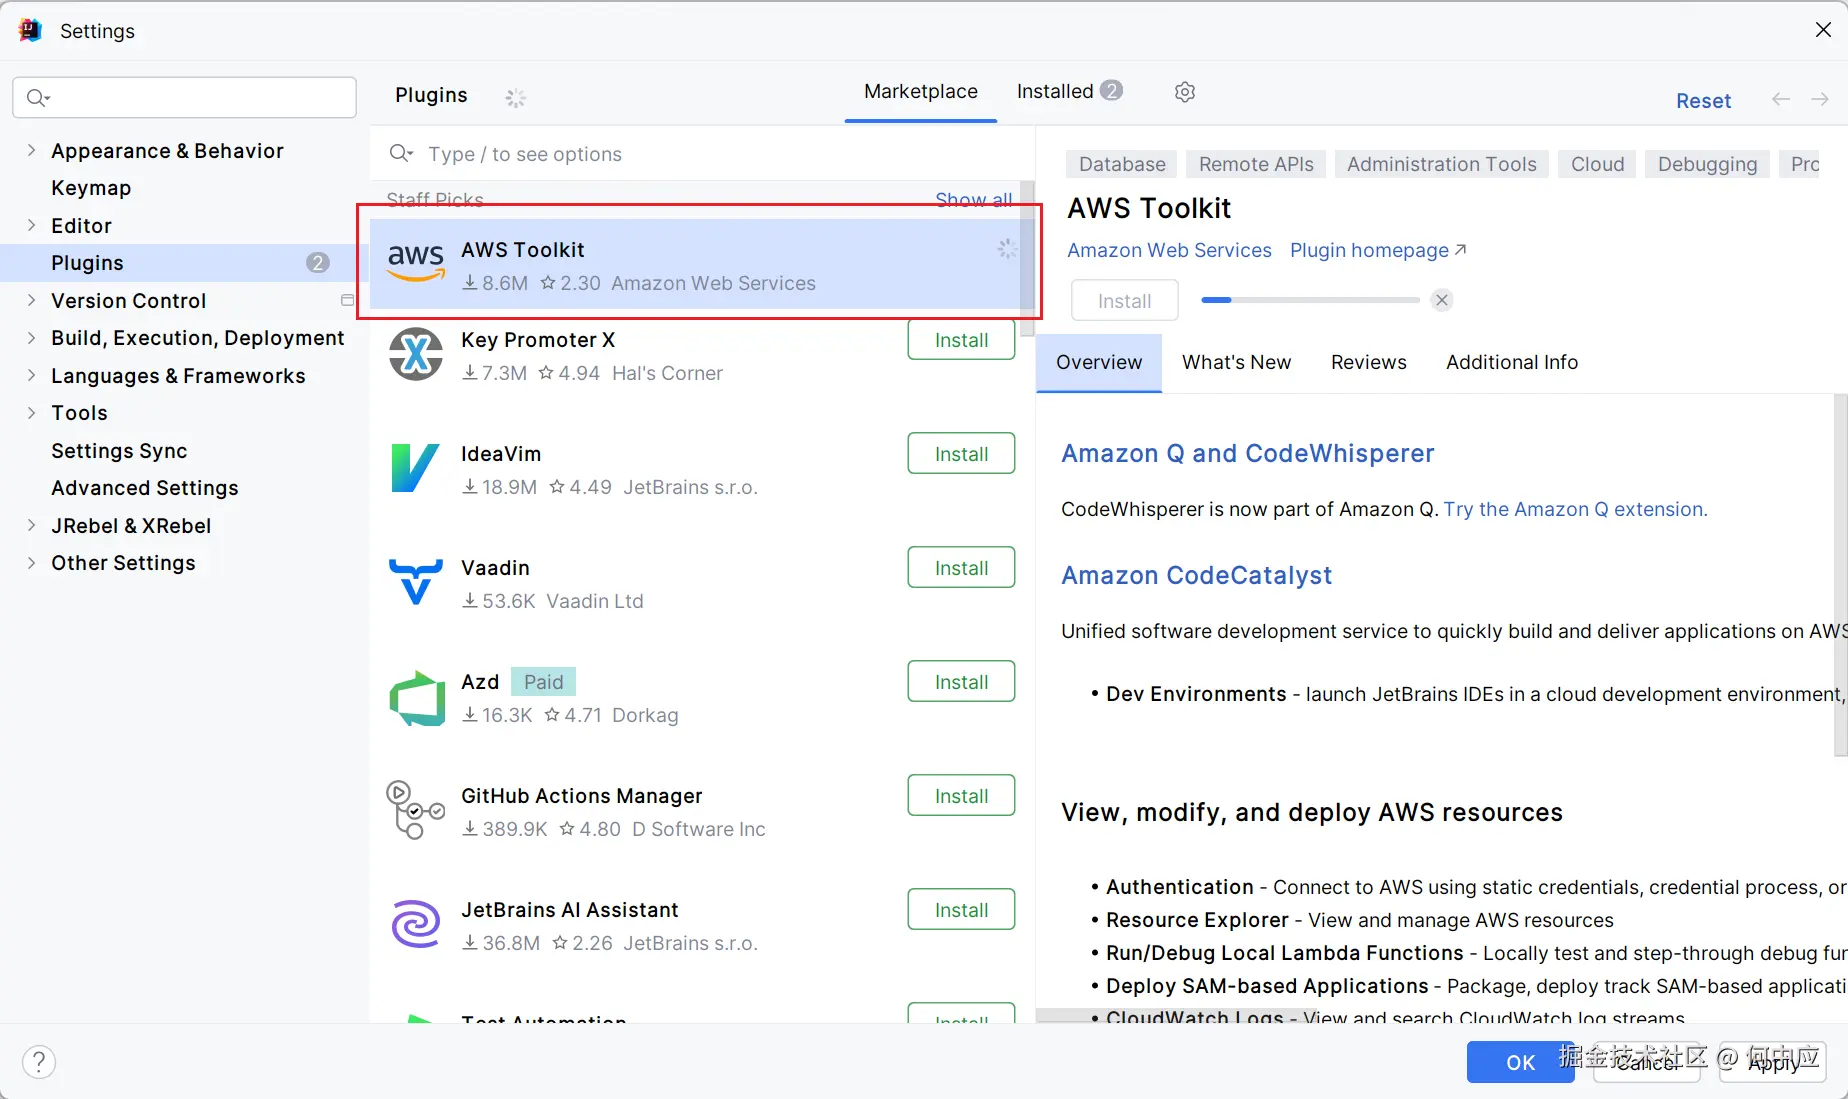1848x1099 pixels.
Task: Open the Reviews tab for AWS Toolkit
Action: pos(1368,363)
